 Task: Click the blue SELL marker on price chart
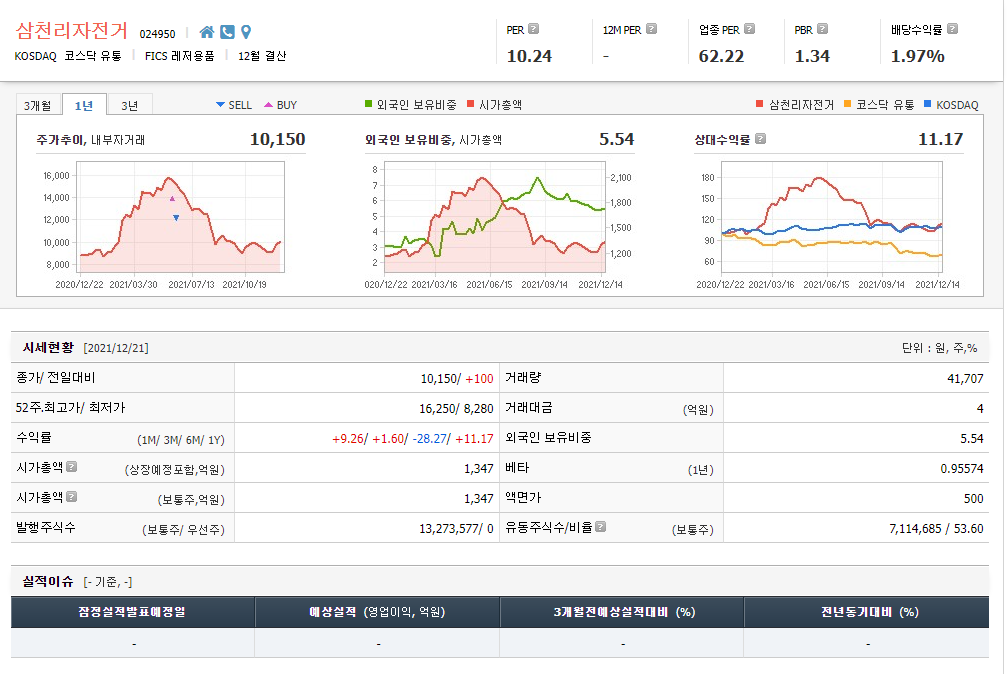pyautogui.click(x=176, y=218)
